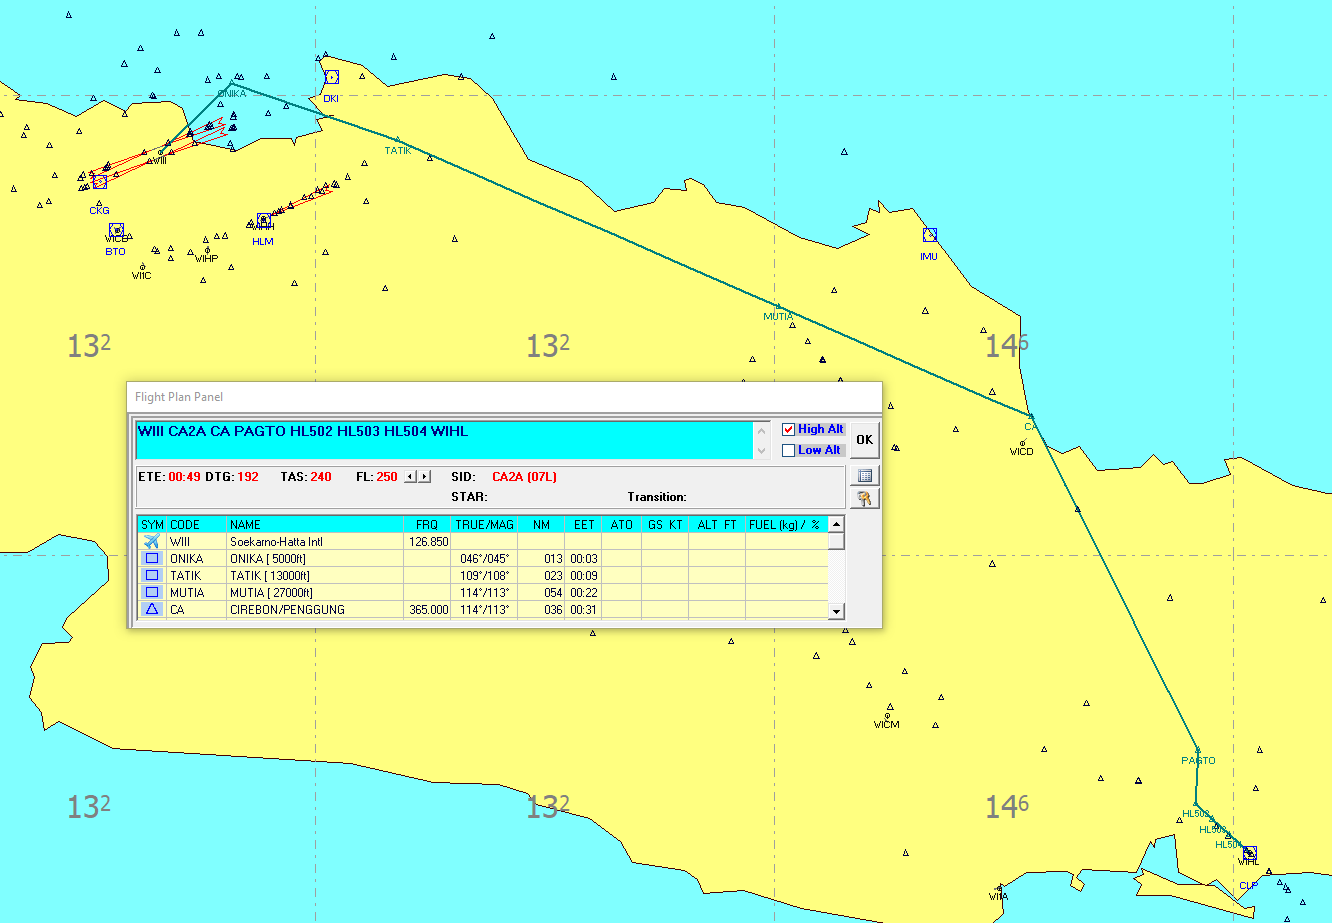Enable the Low Alt checkbox
This screenshot has width=1332, height=923.
coord(789,450)
